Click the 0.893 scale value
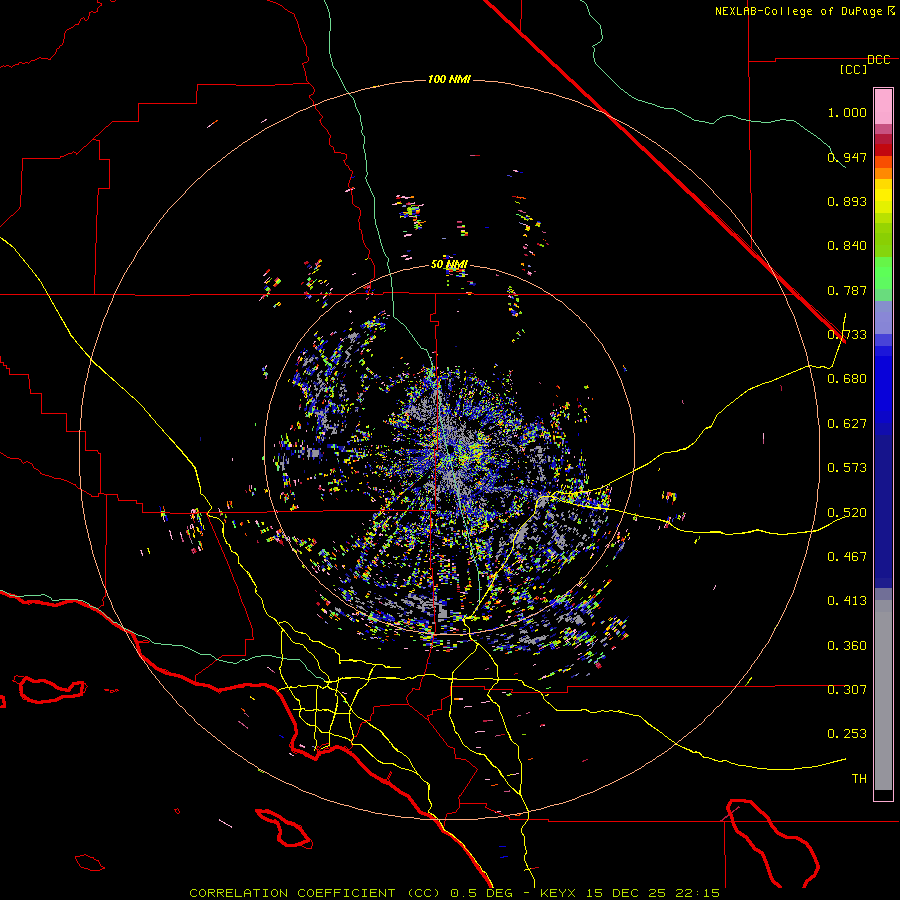Image resolution: width=900 pixels, height=900 pixels. [x=847, y=201]
